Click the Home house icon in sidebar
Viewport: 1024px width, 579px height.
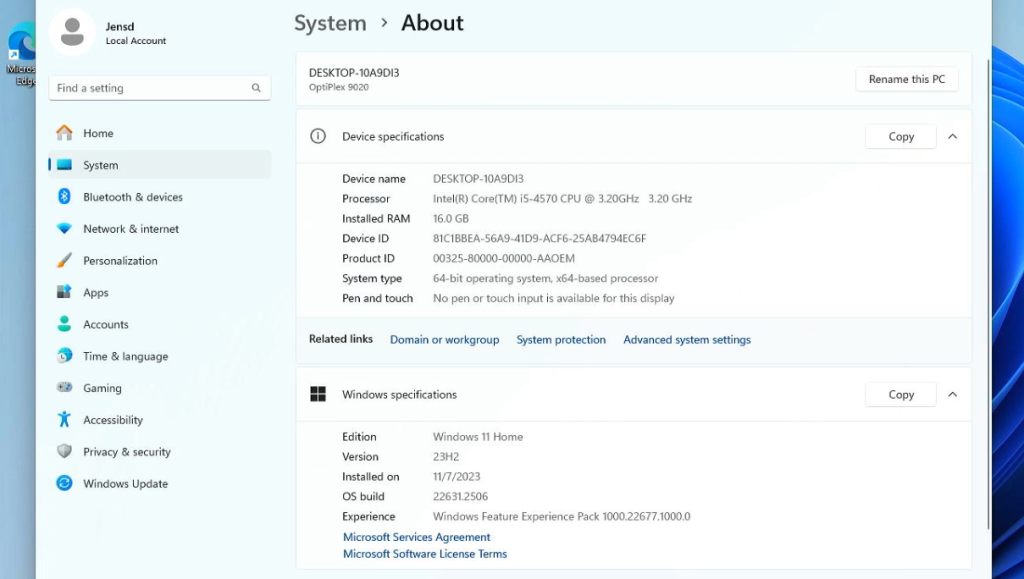64,133
